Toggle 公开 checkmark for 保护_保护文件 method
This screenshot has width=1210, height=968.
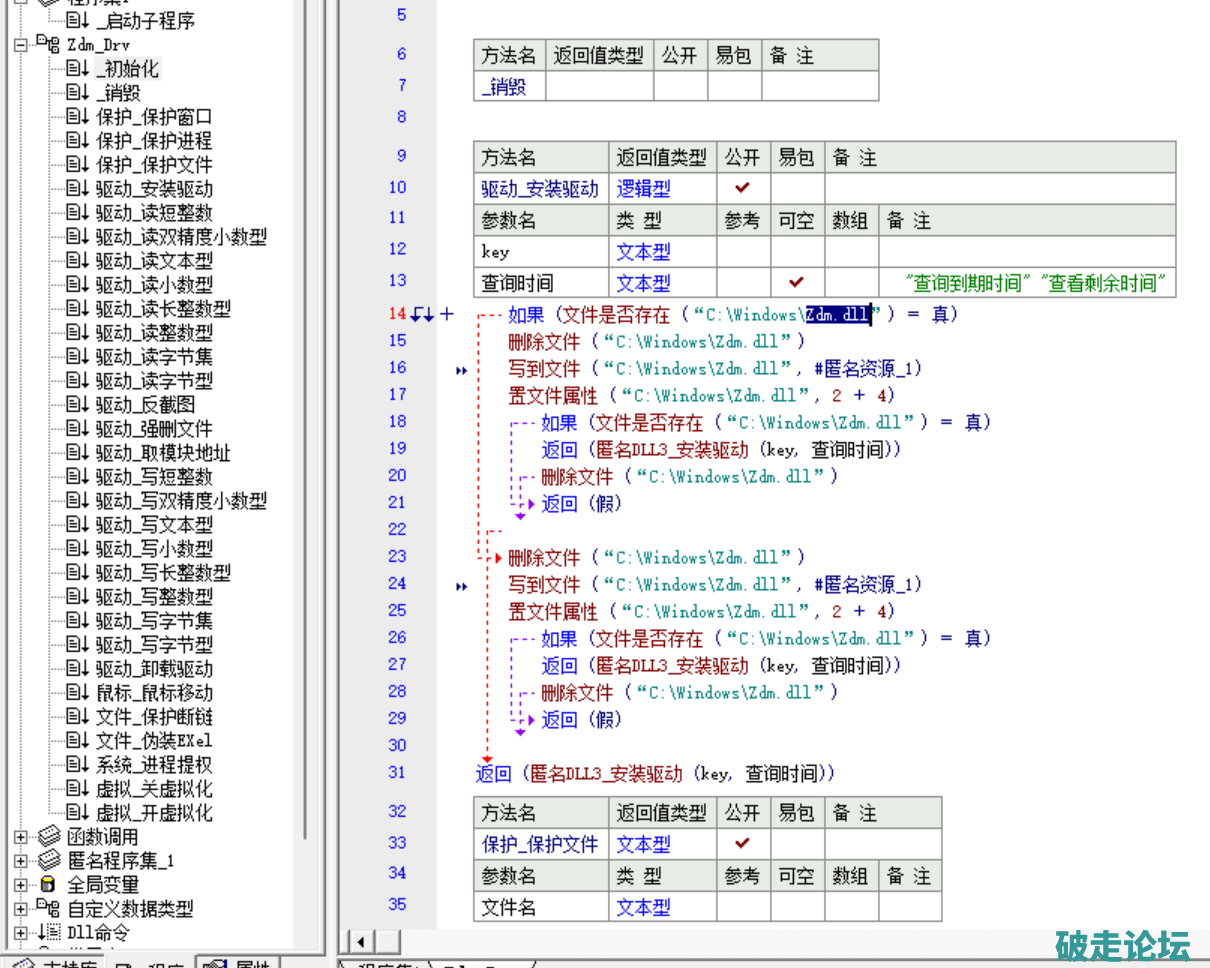(742, 843)
